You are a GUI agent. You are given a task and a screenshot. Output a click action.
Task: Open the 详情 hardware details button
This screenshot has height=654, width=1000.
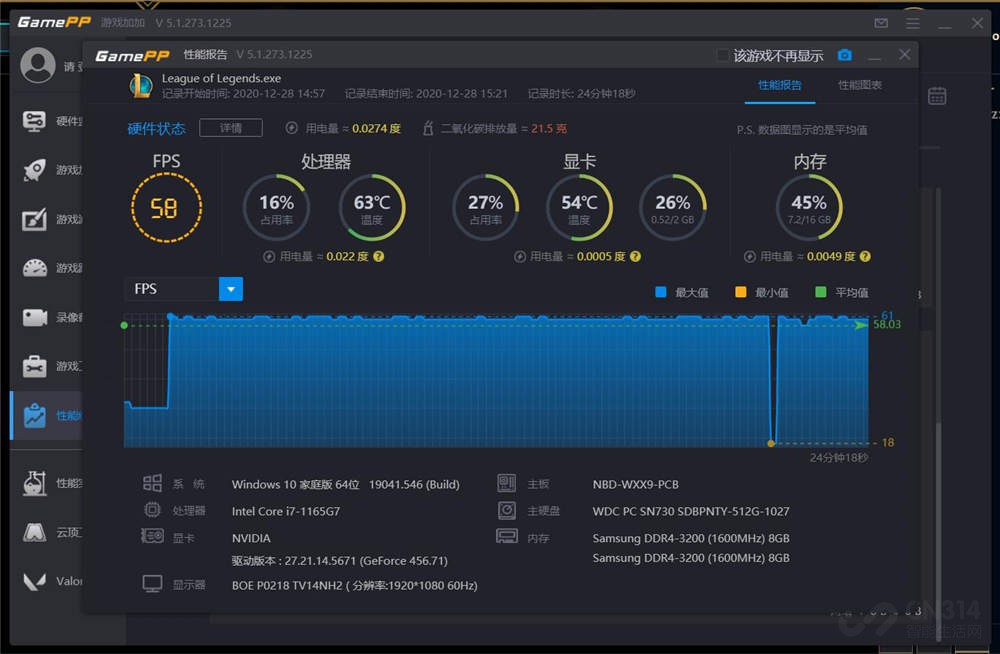230,128
